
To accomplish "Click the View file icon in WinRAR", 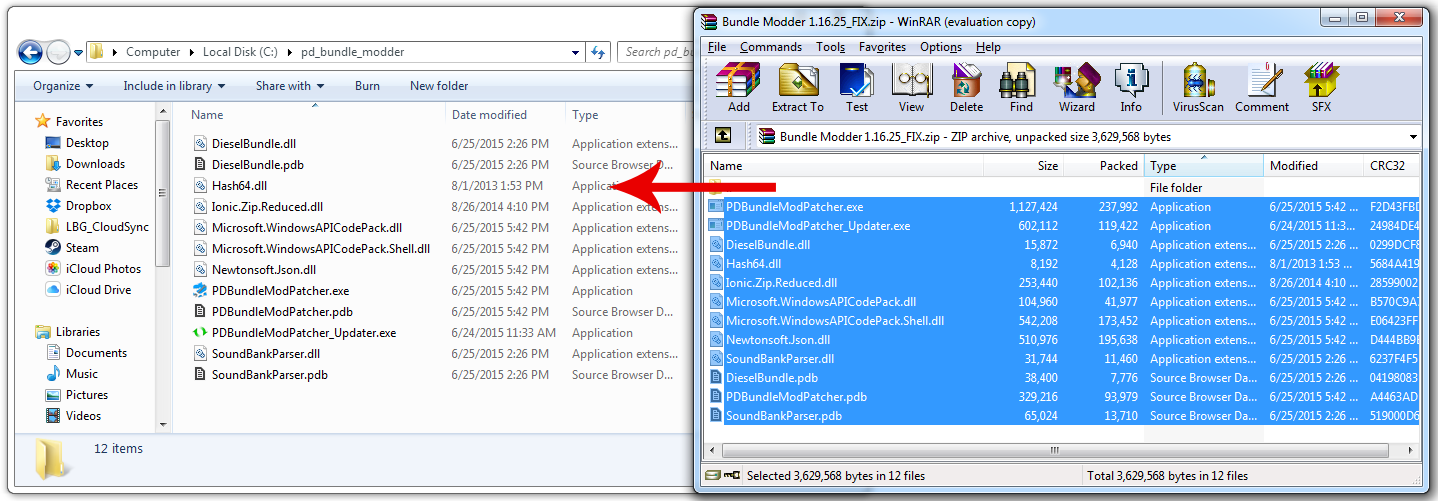I will (911, 88).
